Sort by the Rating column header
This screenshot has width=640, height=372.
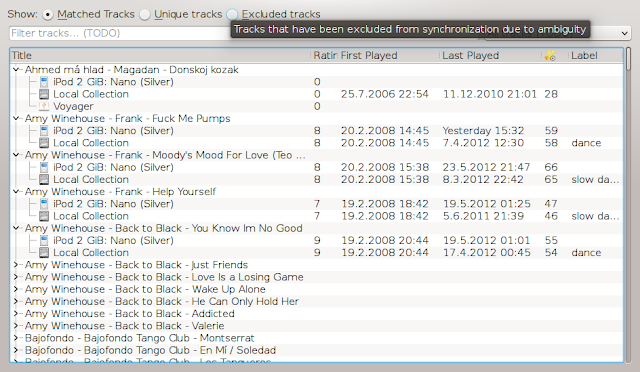point(324,56)
